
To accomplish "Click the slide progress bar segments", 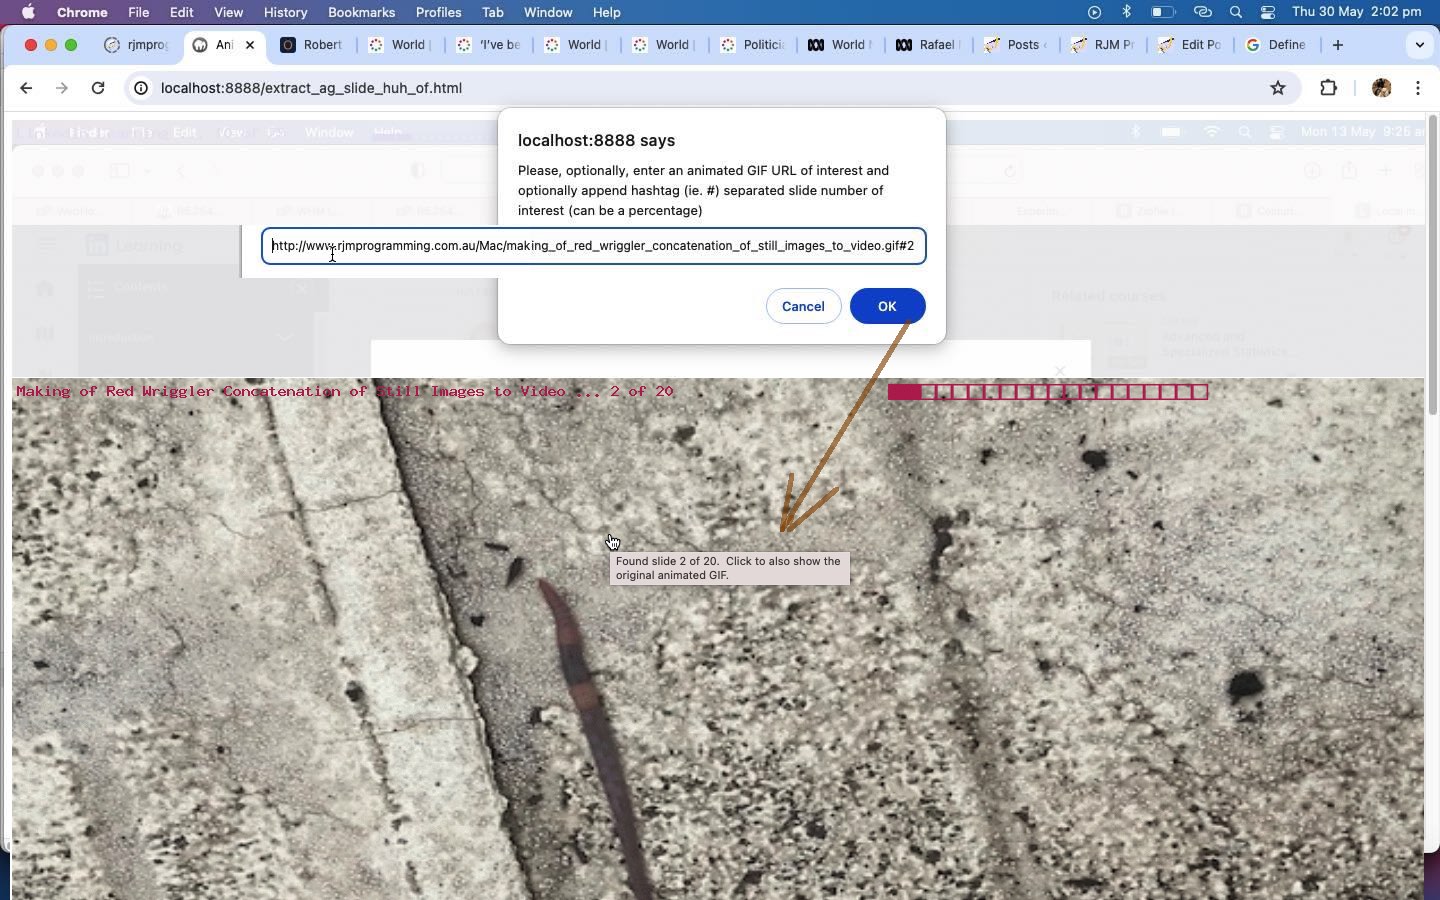I will click(1048, 391).
